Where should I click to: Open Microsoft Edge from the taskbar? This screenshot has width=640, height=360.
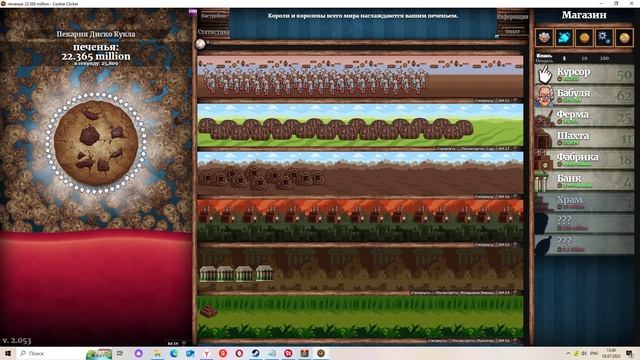coord(173,353)
